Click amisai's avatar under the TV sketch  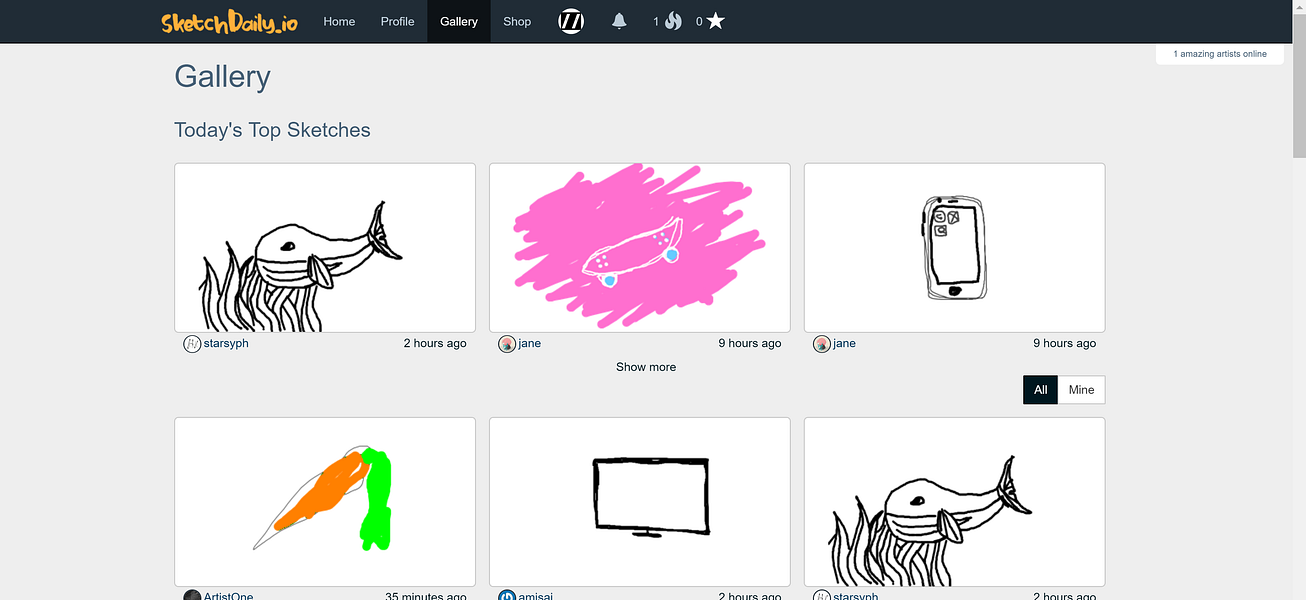pos(506,595)
